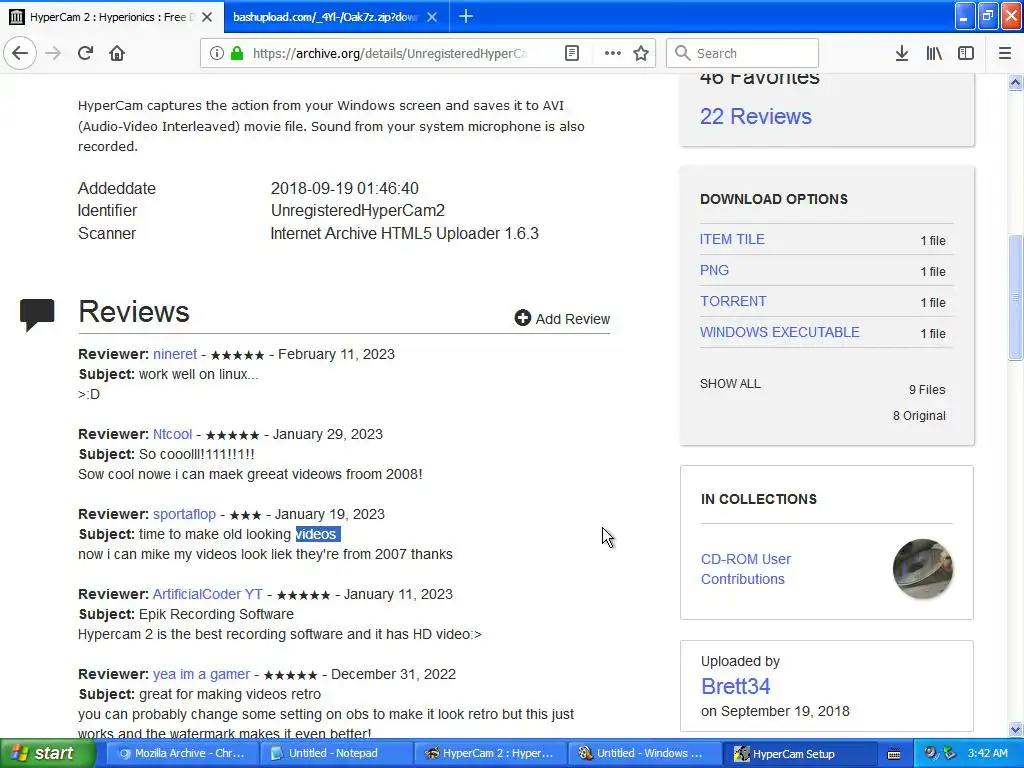Click the taskbar clock showing 3:42 AM
This screenshot has height=768, width=1024.
987,753
